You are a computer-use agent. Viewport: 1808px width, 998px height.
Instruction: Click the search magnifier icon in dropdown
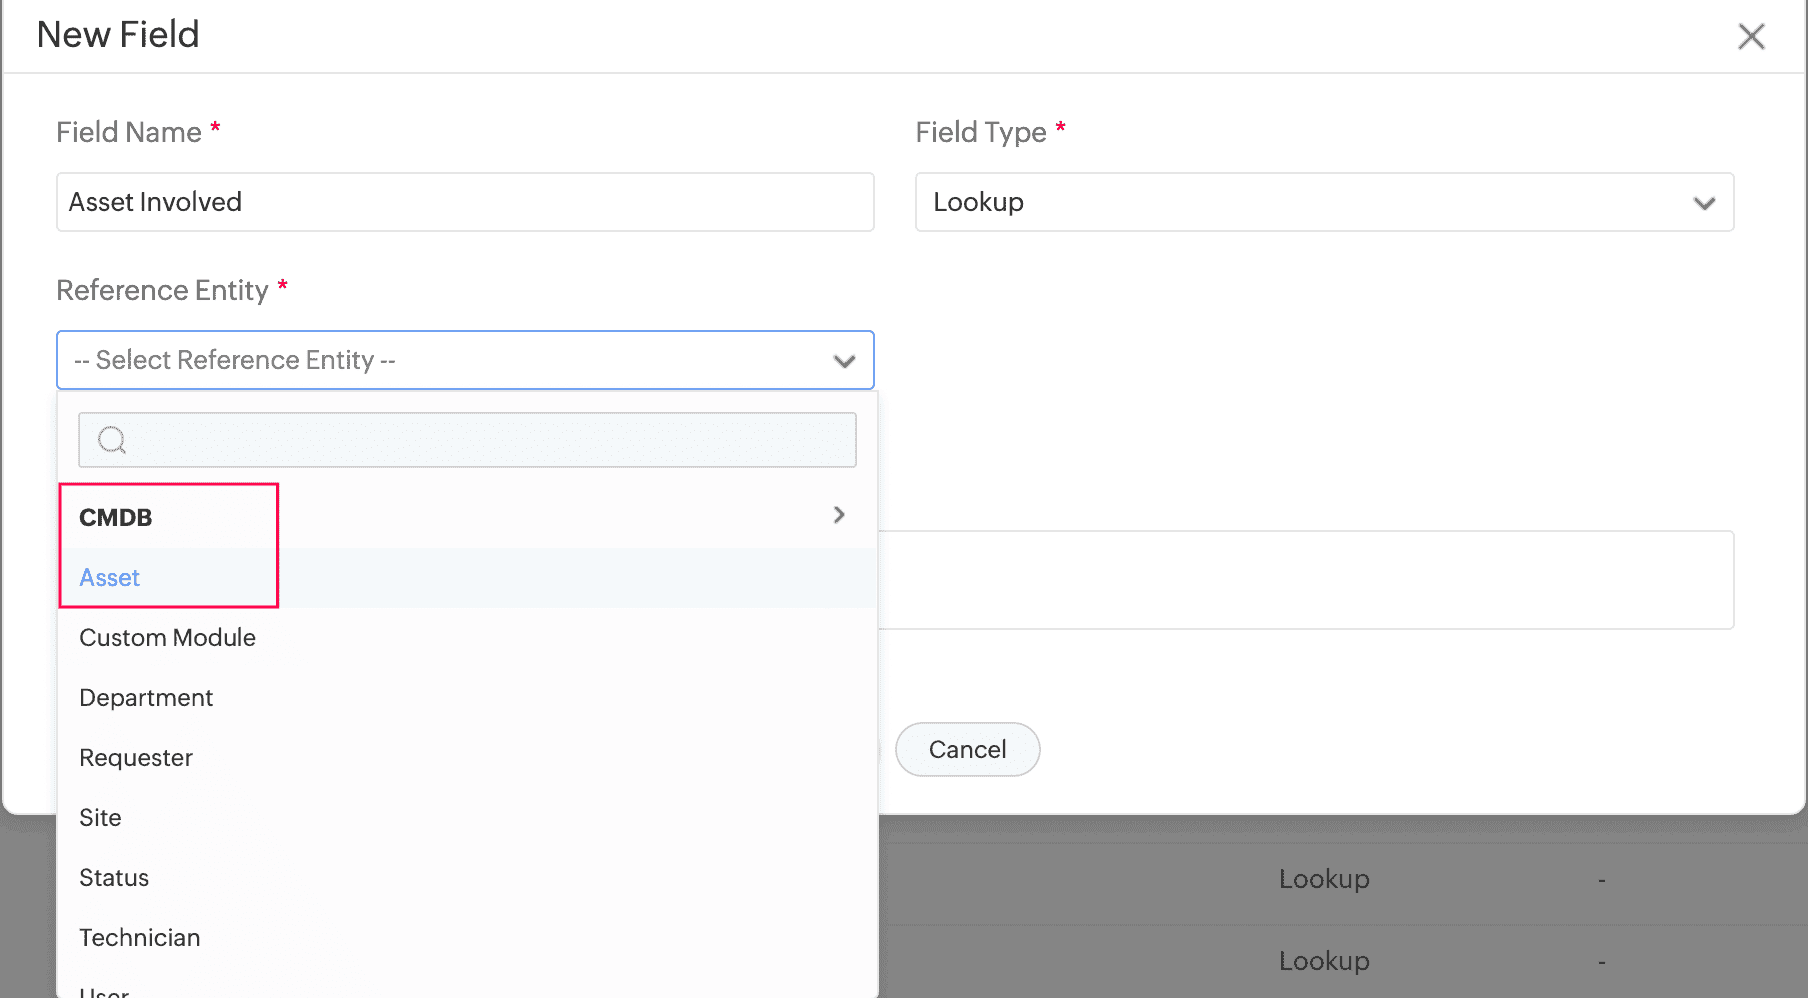(110, 439)
